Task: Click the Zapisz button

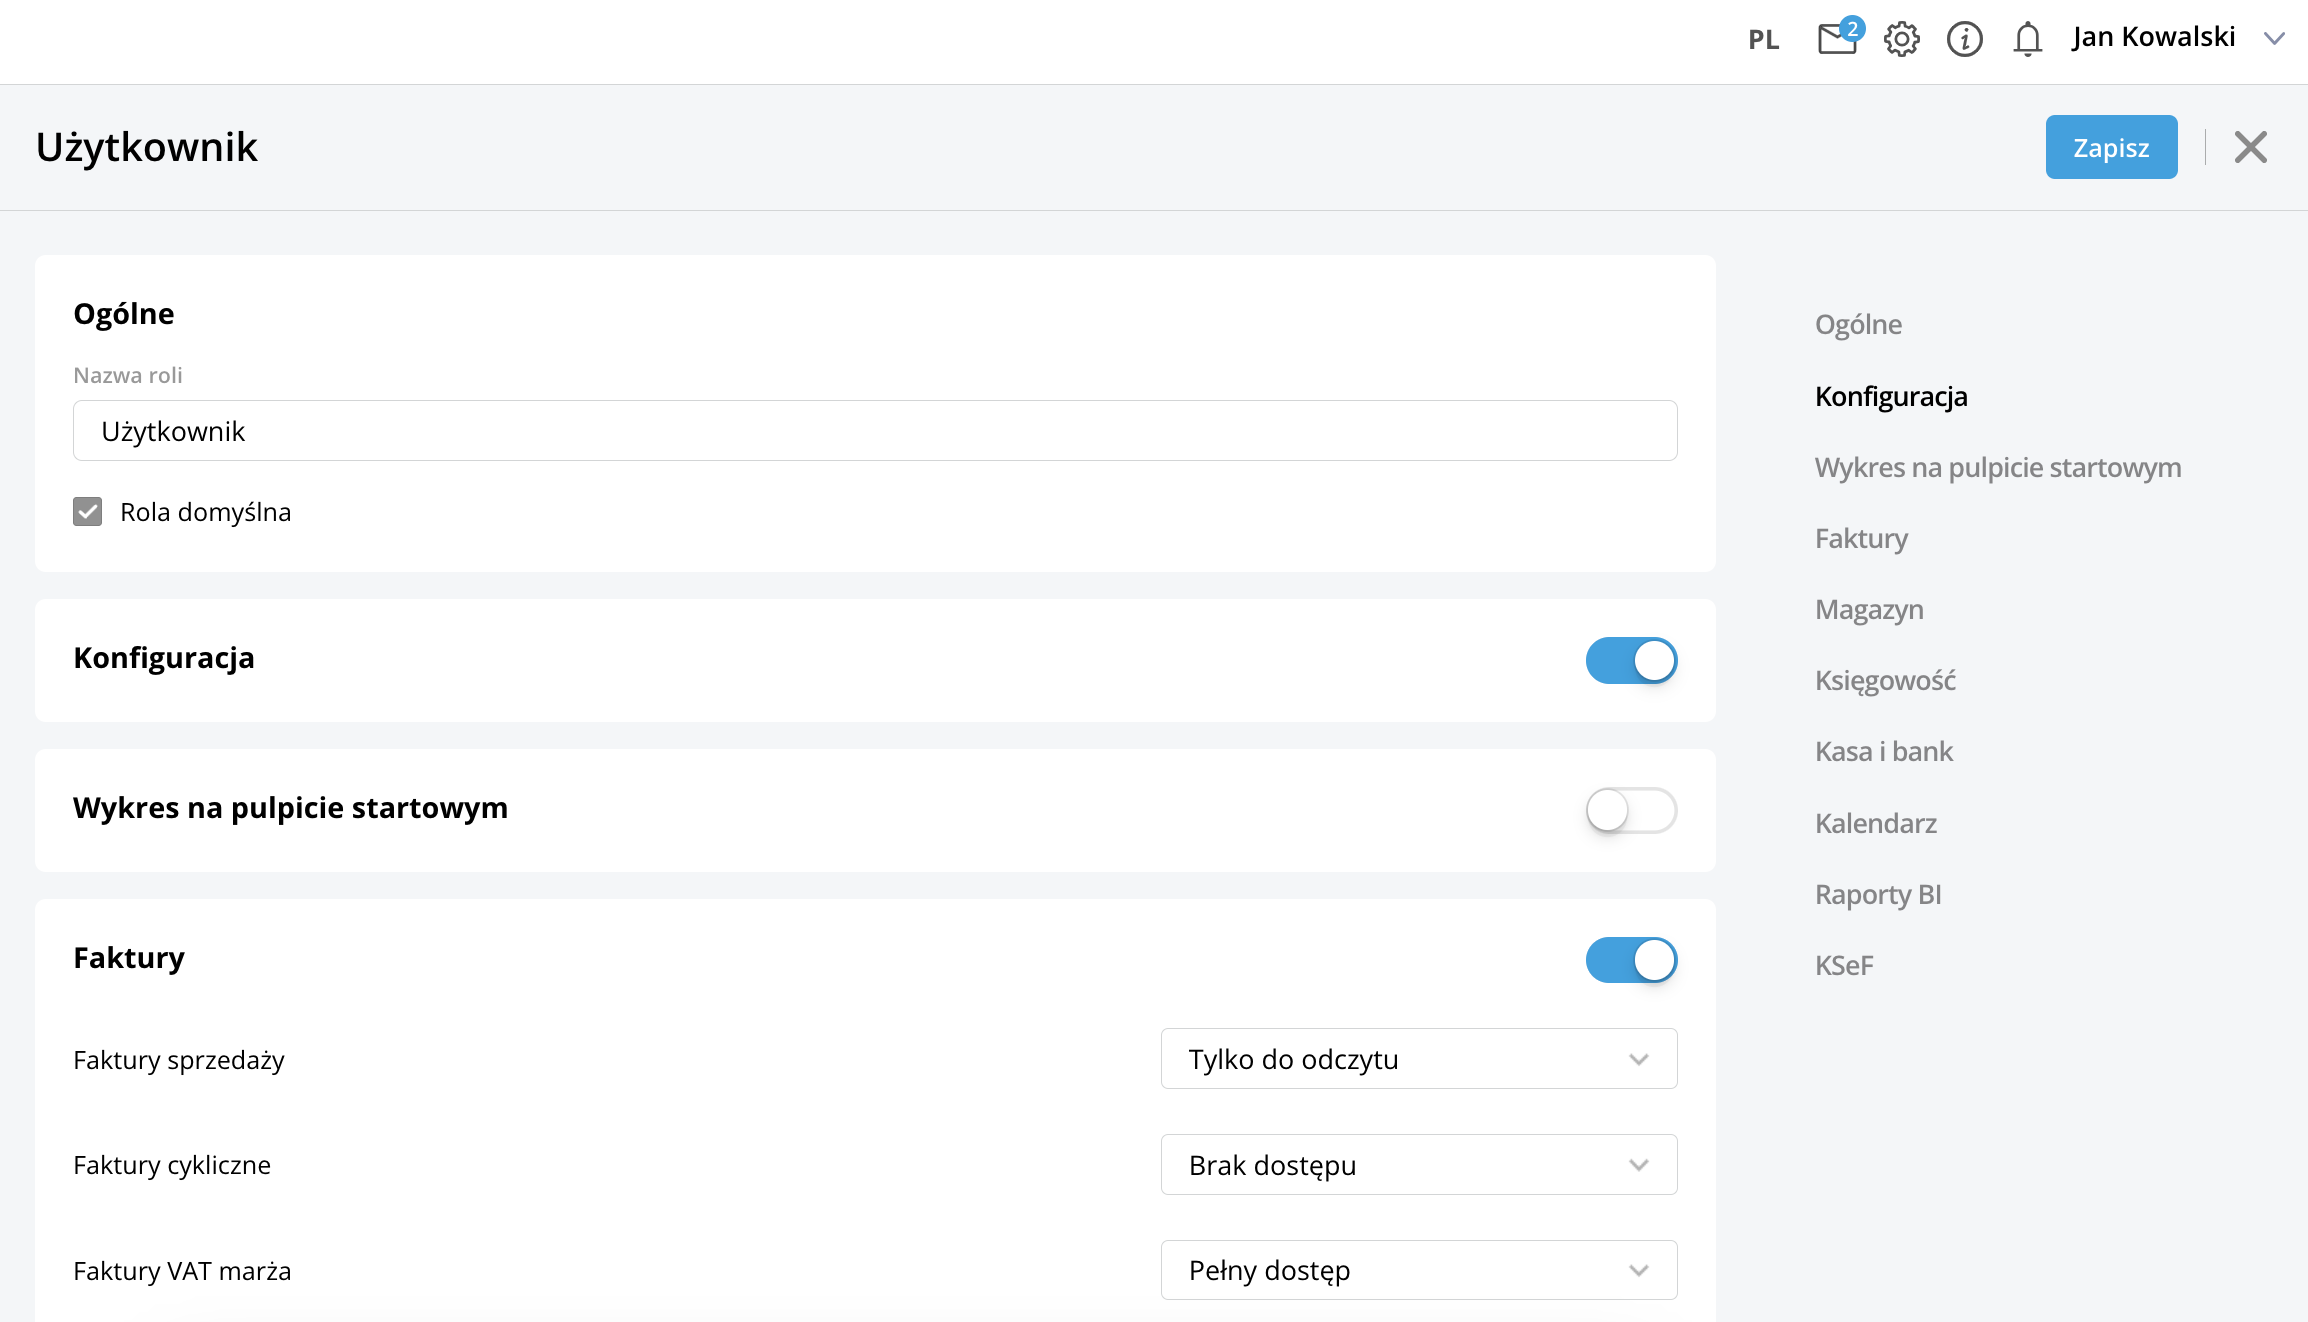Action: pos(2111,147)
